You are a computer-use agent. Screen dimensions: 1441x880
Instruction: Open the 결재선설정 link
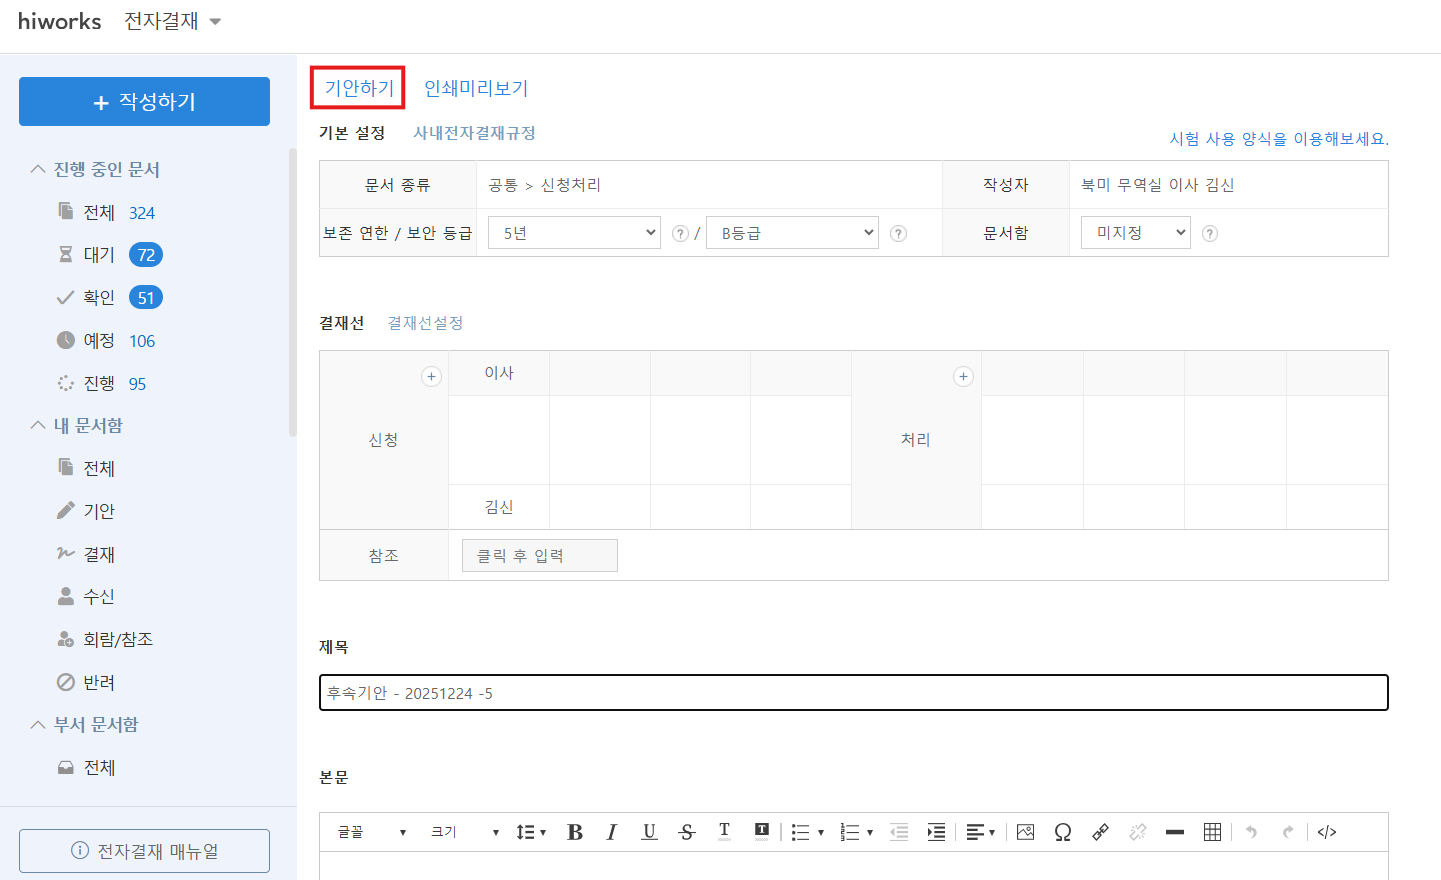click(425, 323)
